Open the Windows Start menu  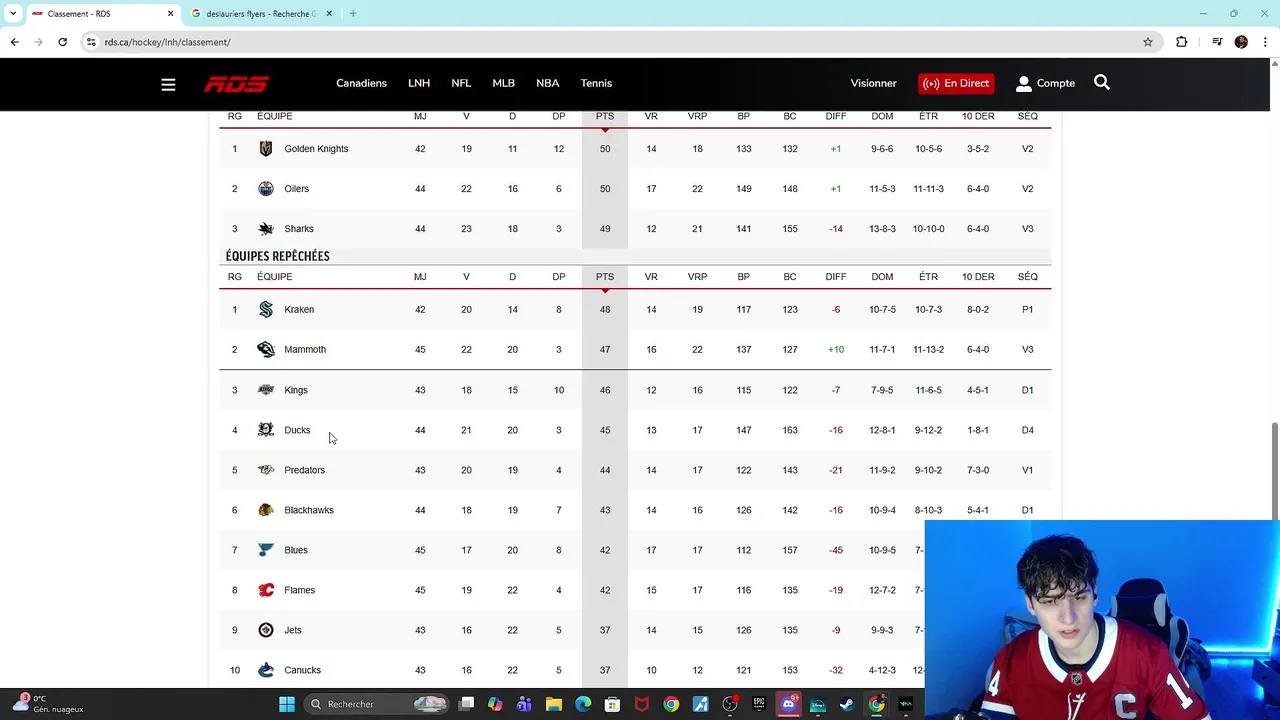287,704
